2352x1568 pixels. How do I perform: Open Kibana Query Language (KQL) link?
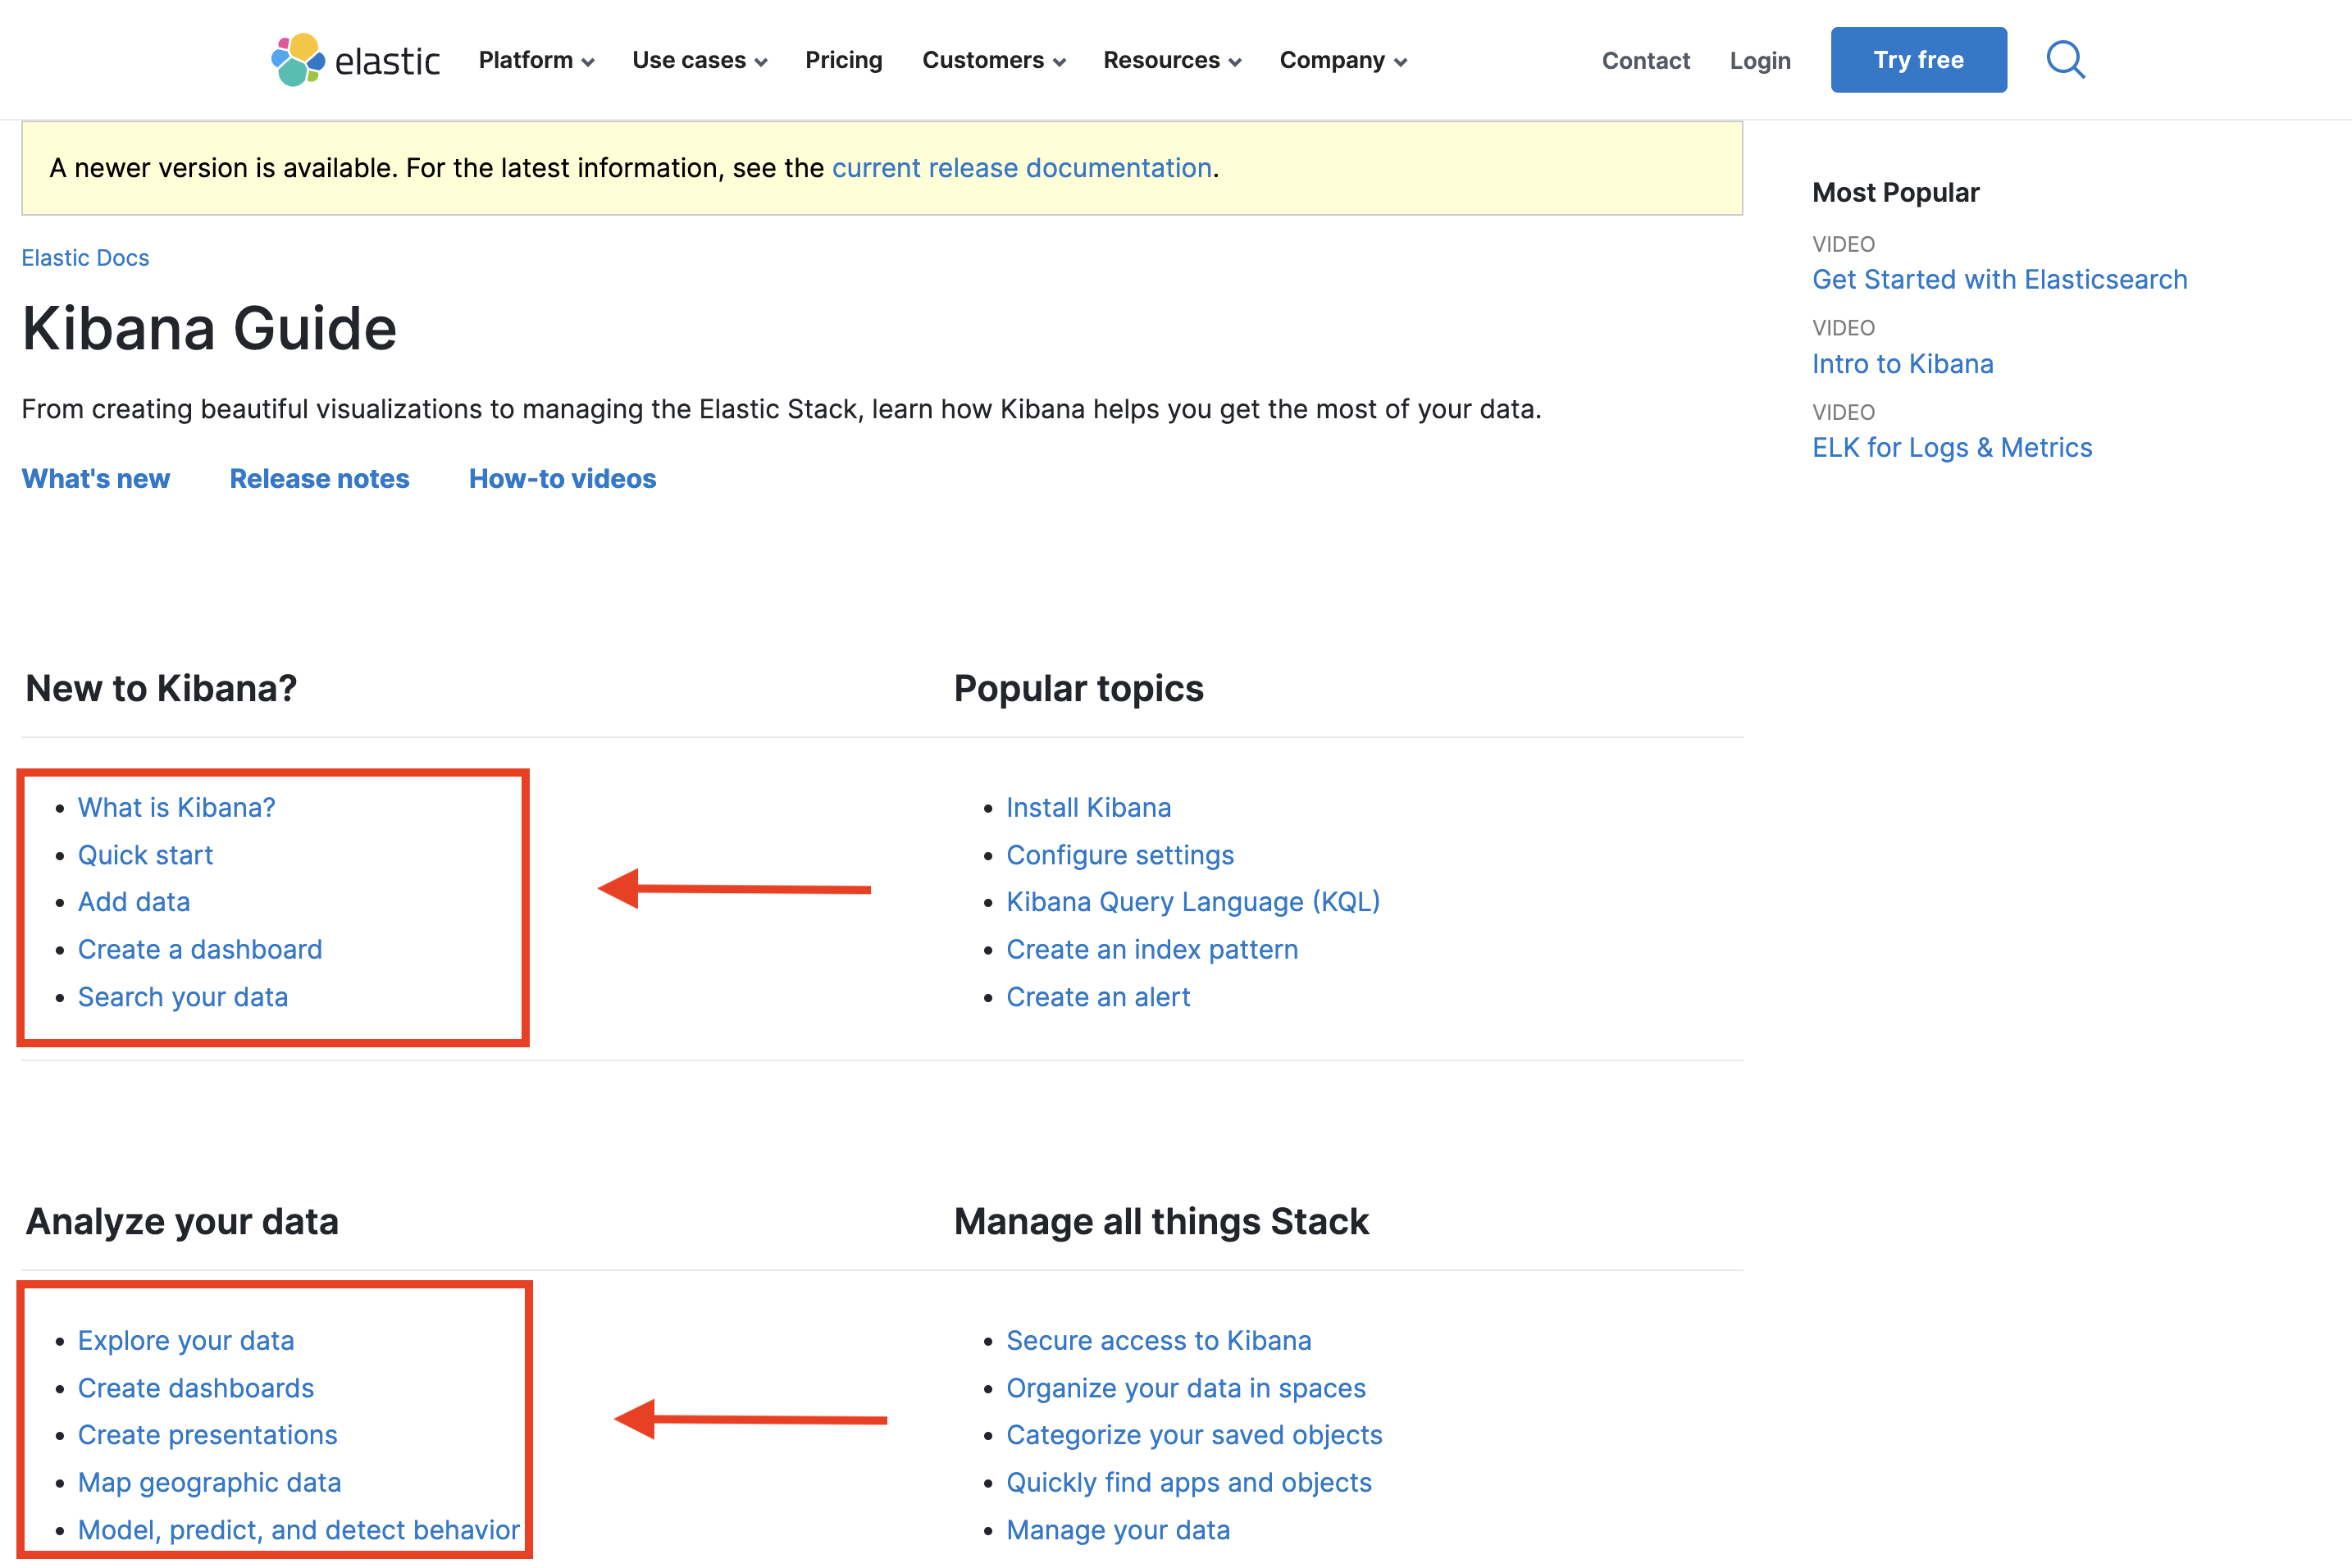point(1193,902)
